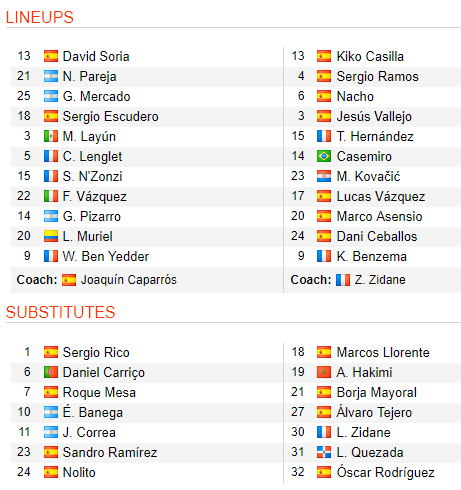Click the Brazil flag beside Casemiro
The height and width of the screenshot is (490, 461).
[324, 156]
